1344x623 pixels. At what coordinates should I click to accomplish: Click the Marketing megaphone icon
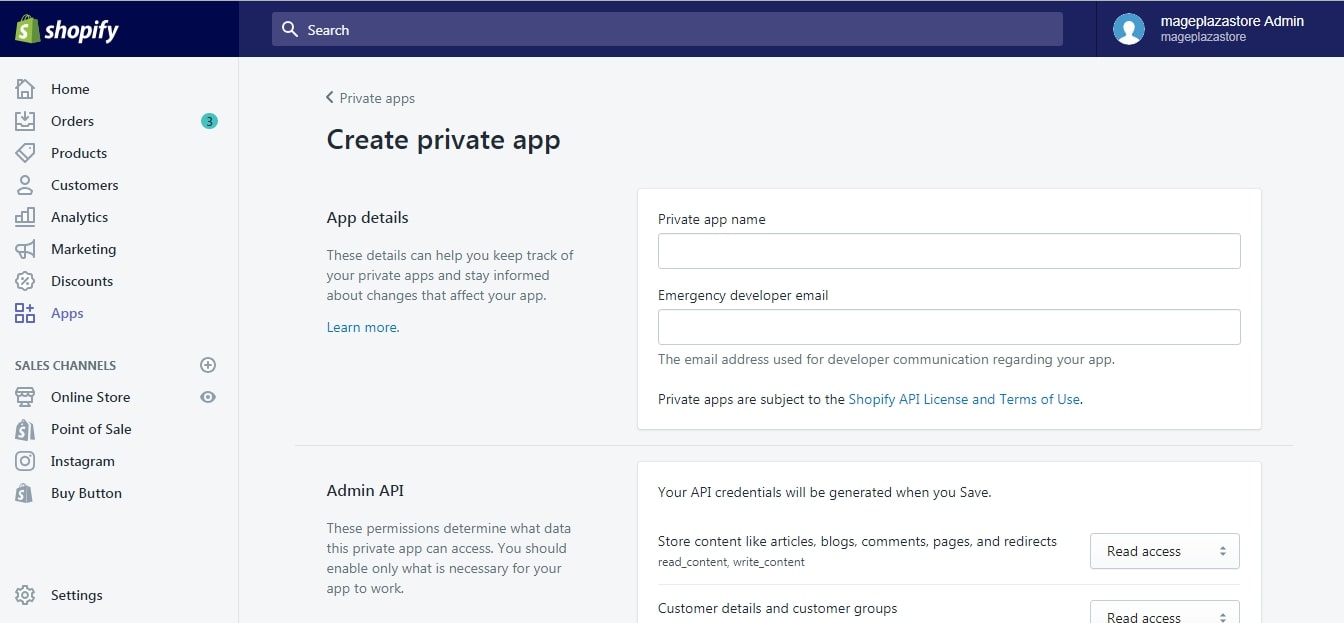click(x=25, y=249)
